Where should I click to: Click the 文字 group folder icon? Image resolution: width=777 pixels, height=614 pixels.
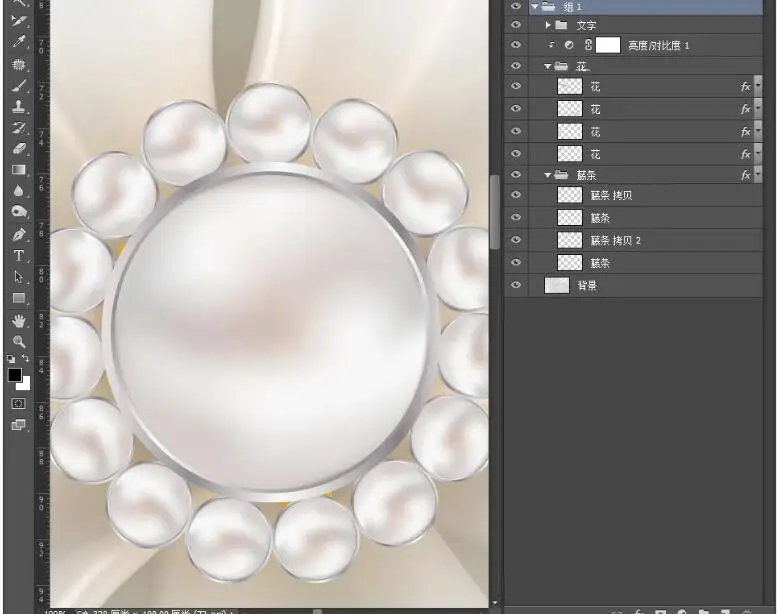pyautogui.click(x=561, y=25)
